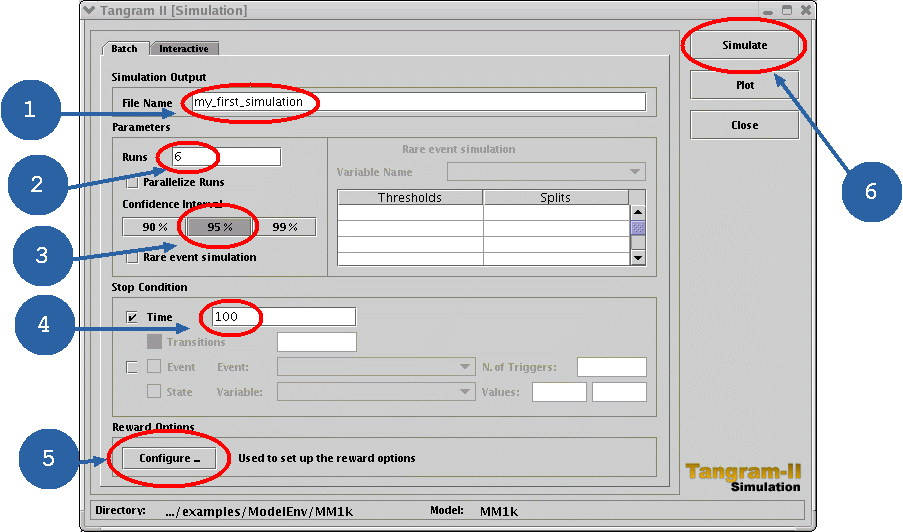The height and width of the screenshot is (532, 903).
Task: Enable Rare event simulation checkbox
Action: tap(132, 257)
